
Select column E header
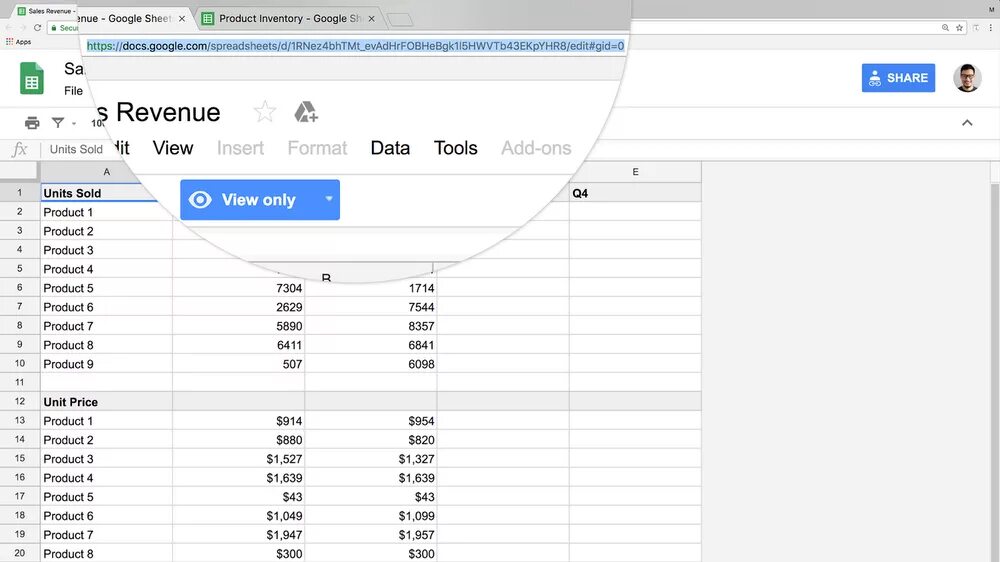tap(635, 172)
